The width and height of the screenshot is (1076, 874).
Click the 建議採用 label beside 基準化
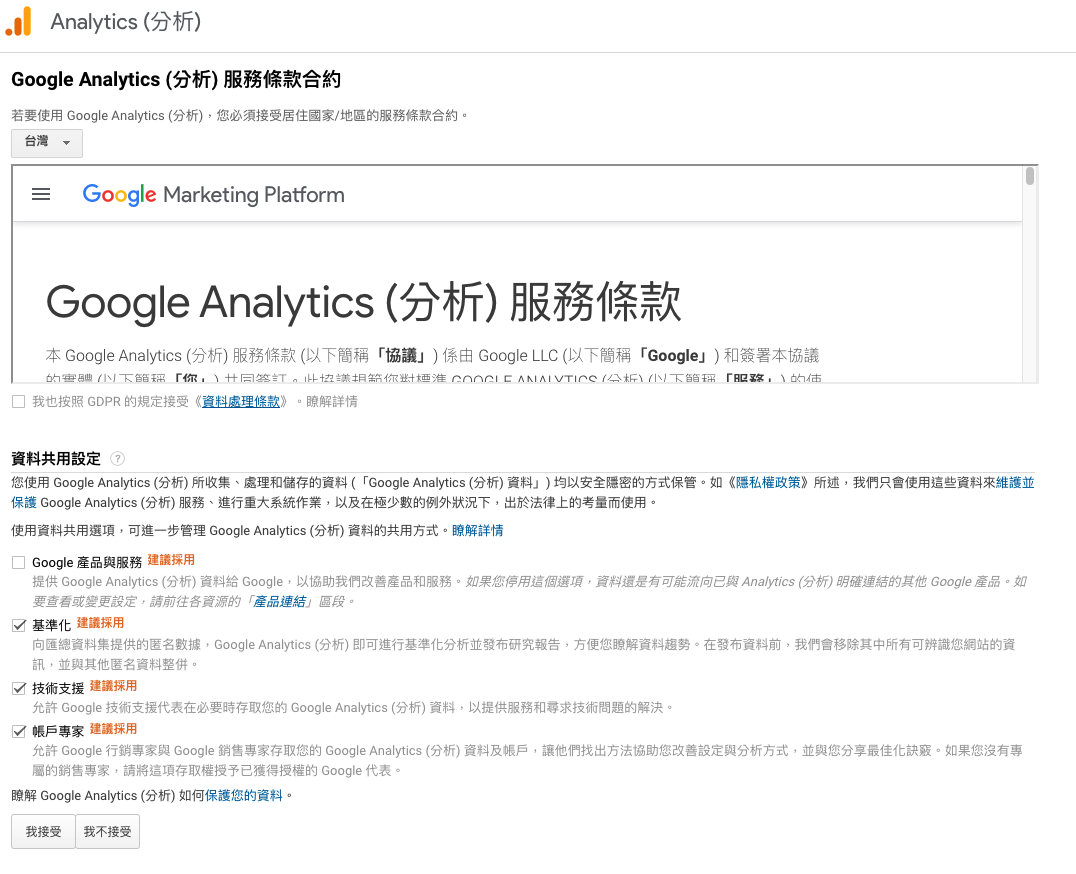(x=100, y=623)
